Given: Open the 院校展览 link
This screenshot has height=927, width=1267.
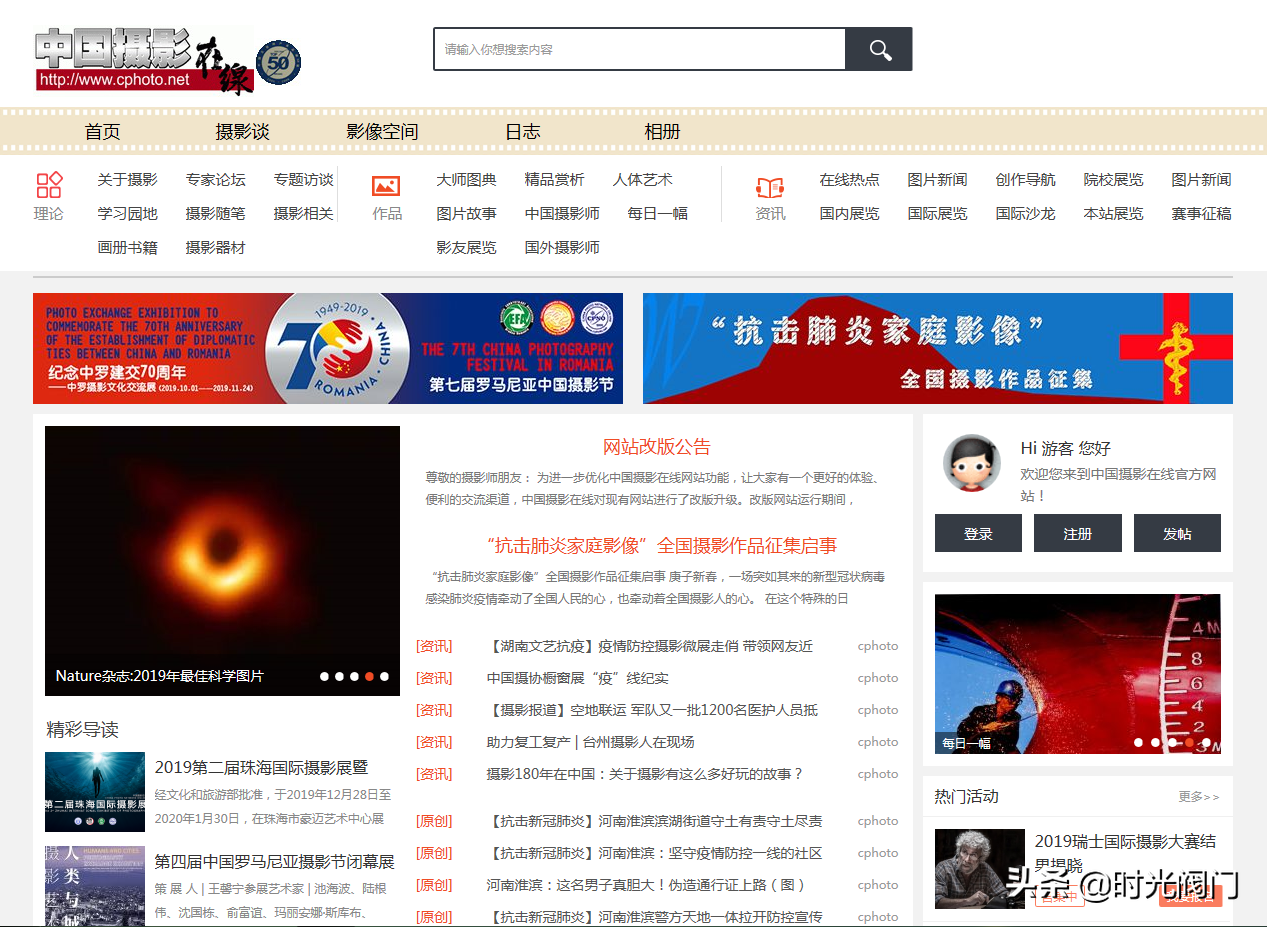Looking at the screenshot, I should (1113, 180).
